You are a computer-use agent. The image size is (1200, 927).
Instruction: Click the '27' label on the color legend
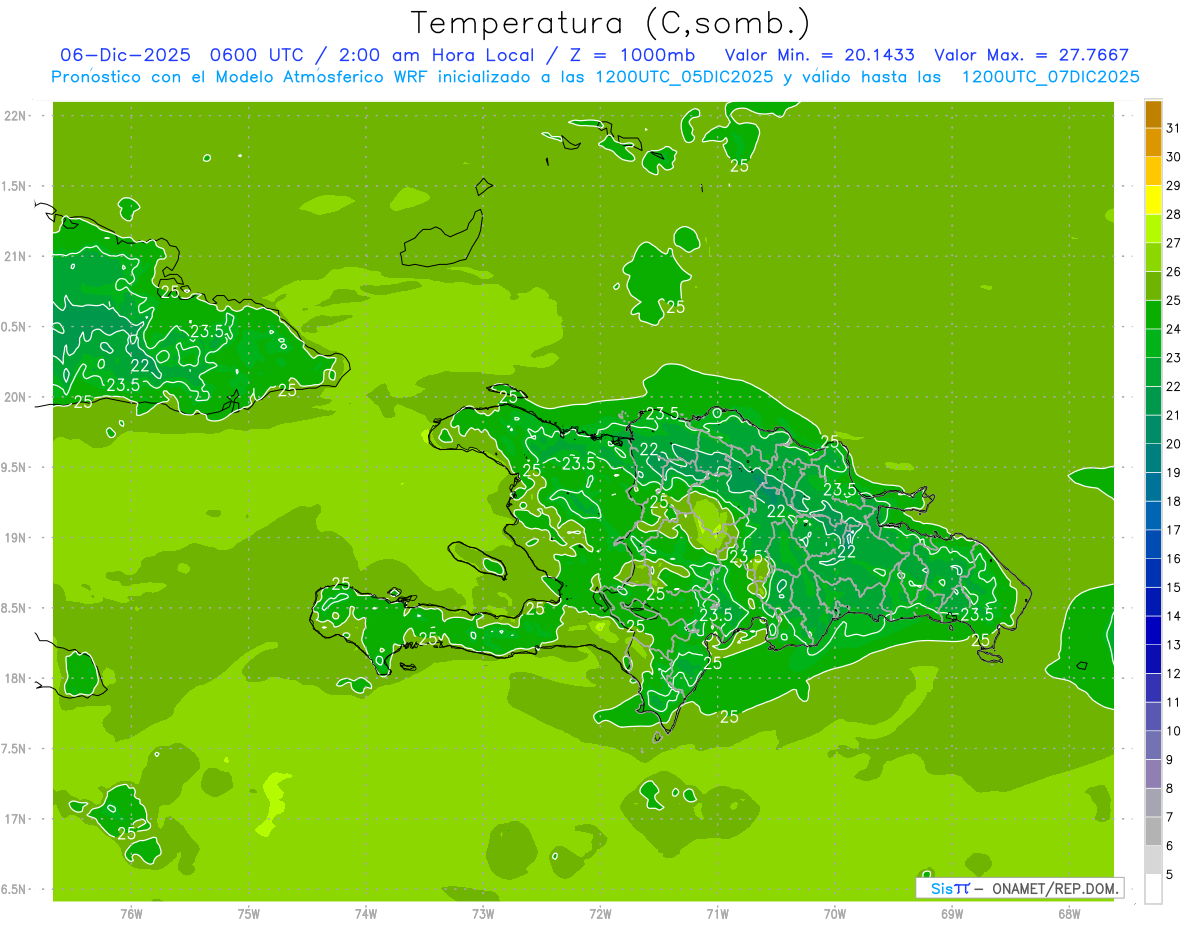(x=1174, y=243)
